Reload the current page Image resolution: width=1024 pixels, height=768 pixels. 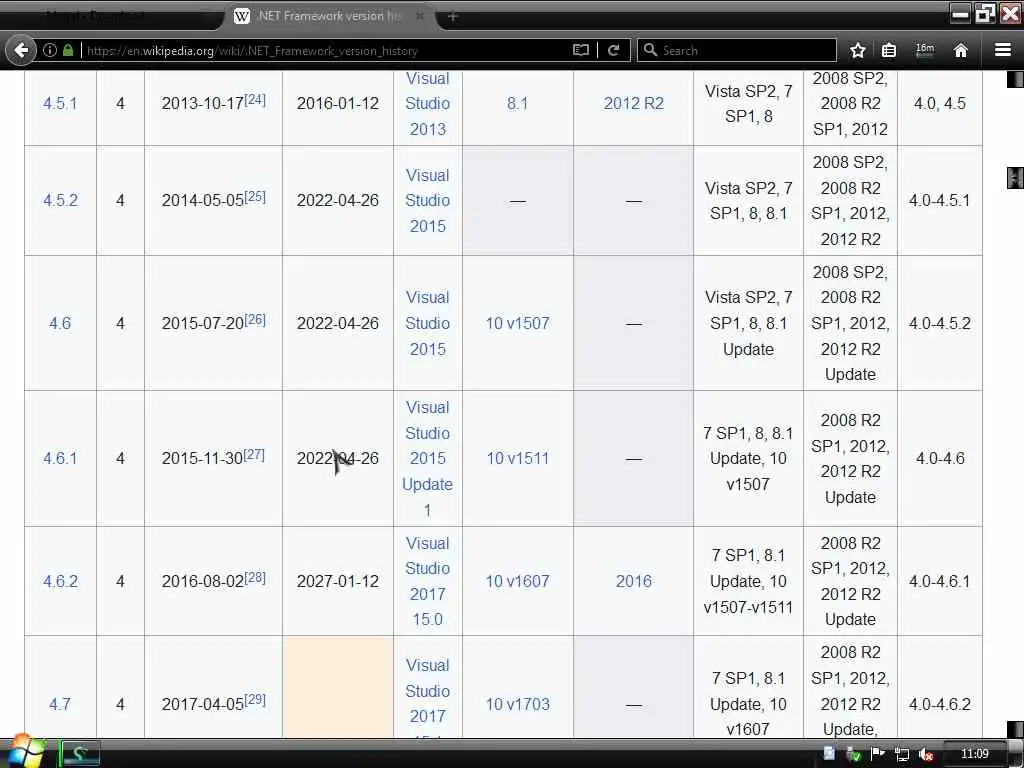(x=613, y=50)
